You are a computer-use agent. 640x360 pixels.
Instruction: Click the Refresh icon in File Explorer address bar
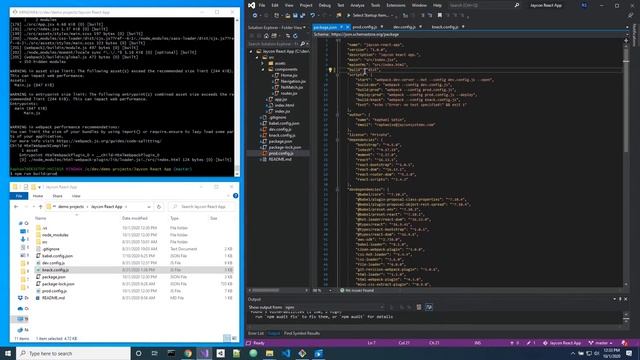(159, 207)
